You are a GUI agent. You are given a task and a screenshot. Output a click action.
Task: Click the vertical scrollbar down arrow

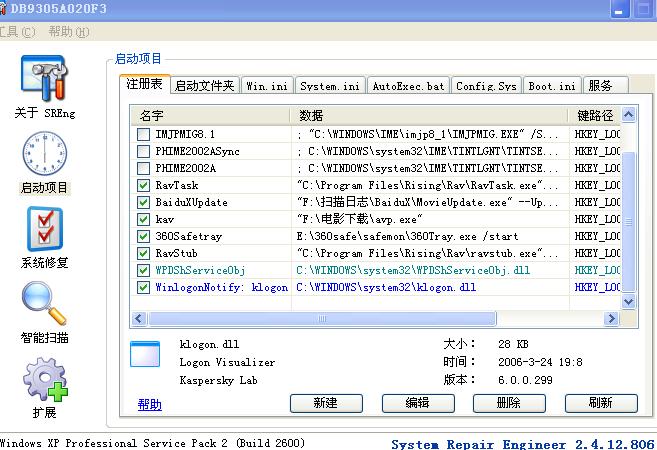[629, 301]
